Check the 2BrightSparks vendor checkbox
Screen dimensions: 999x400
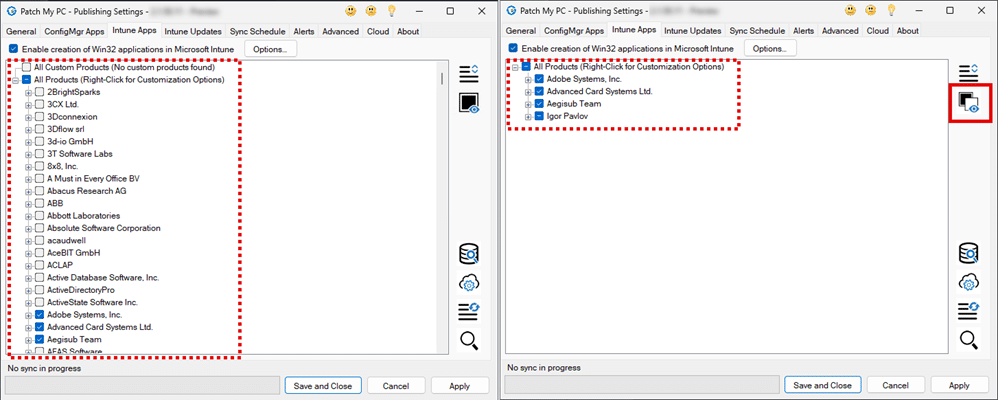point(39,92)
